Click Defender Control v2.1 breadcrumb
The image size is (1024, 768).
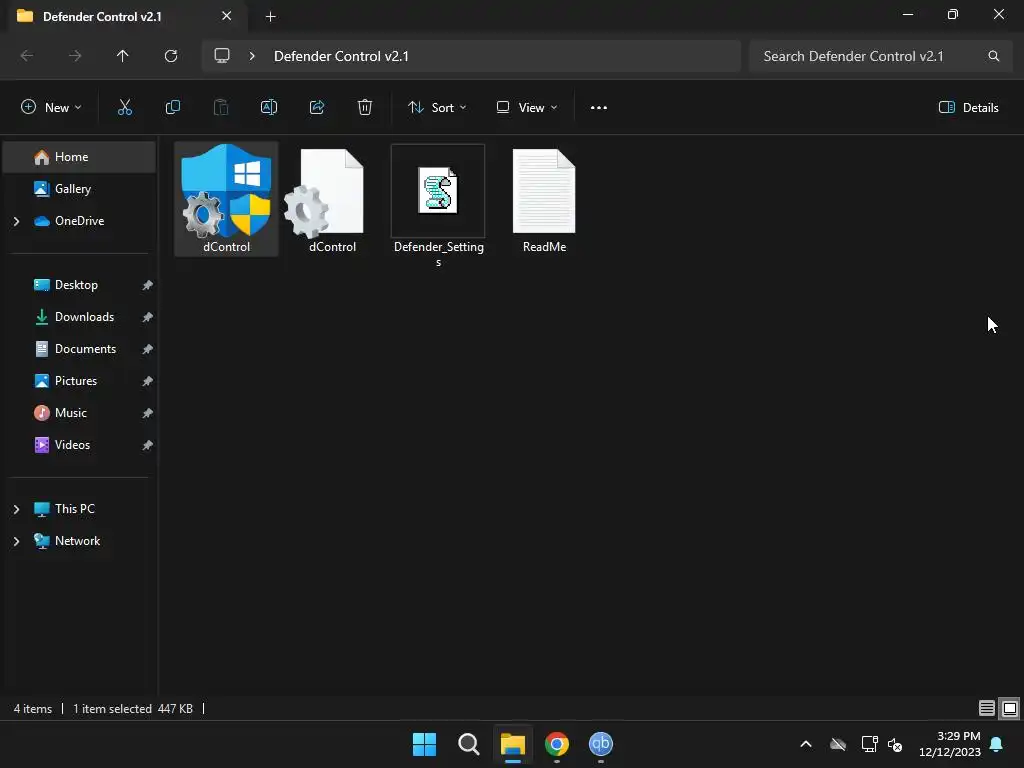(341, 56)
